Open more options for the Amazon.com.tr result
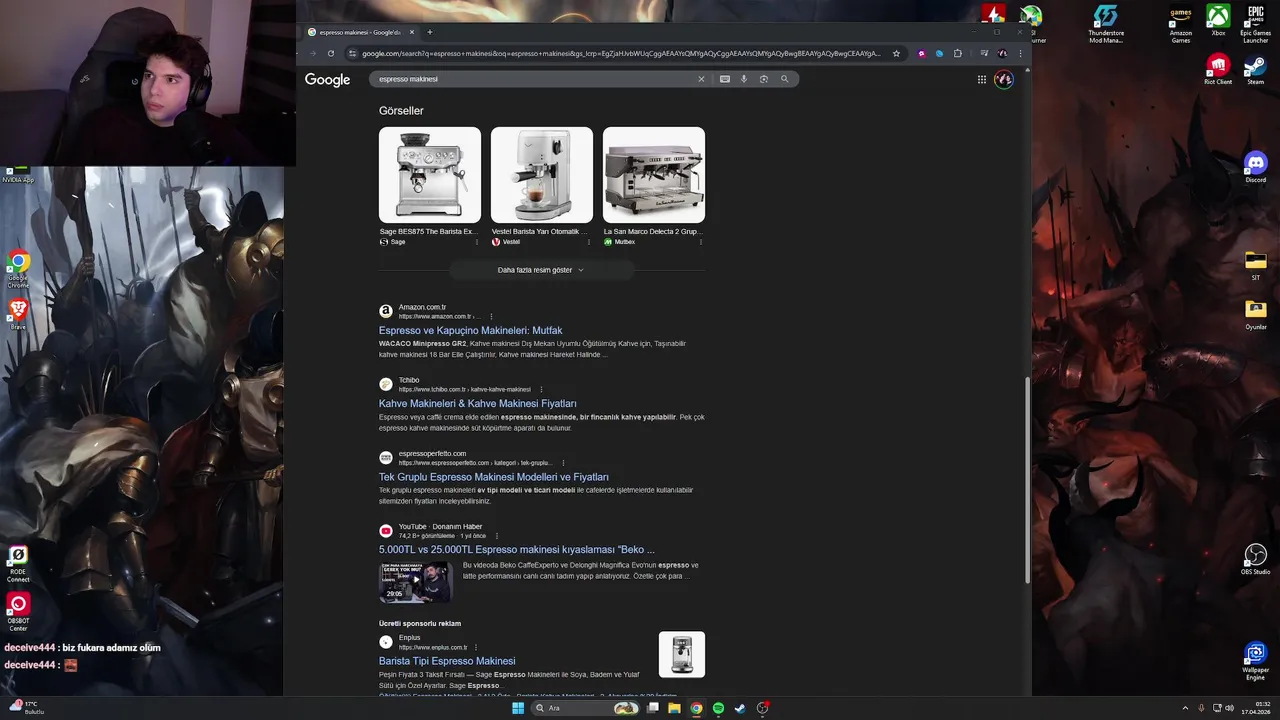Screen dimensions: 1280x720 click(491, 316)
